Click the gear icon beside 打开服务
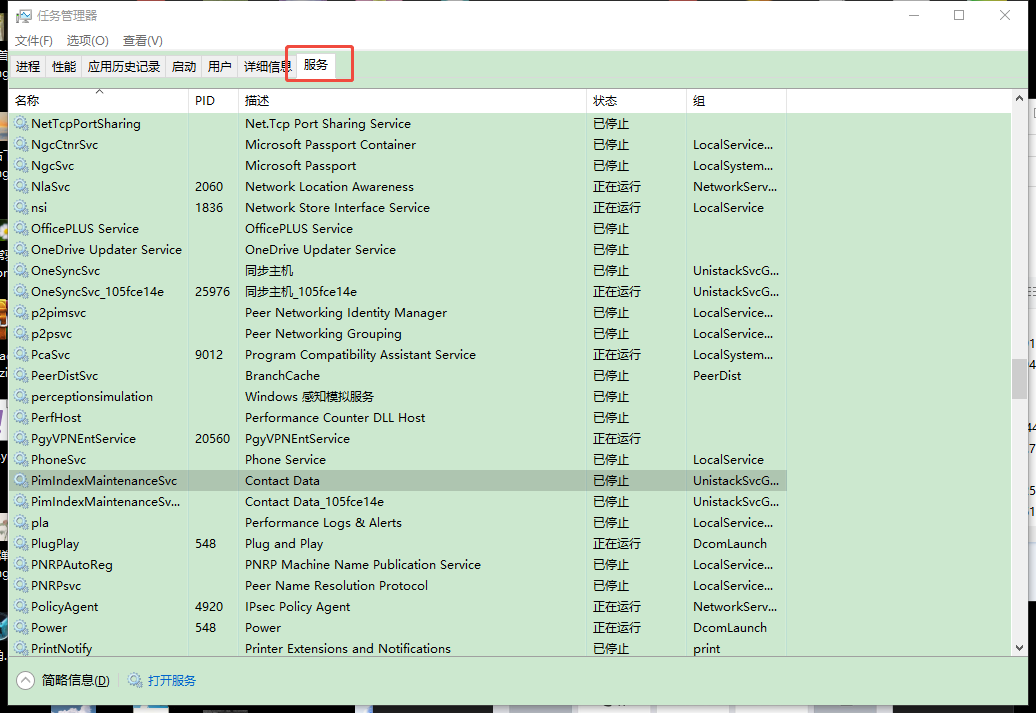Screen dimensions: 1036x713 click(x=135, y=680)
